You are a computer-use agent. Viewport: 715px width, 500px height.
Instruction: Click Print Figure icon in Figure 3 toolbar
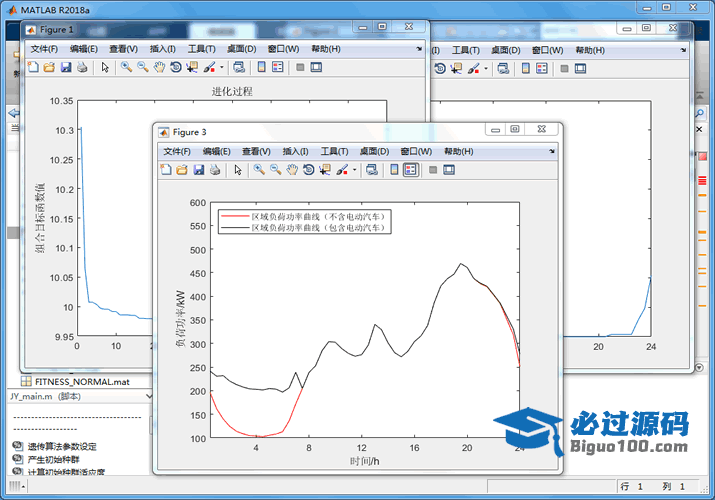click(215, 170)
